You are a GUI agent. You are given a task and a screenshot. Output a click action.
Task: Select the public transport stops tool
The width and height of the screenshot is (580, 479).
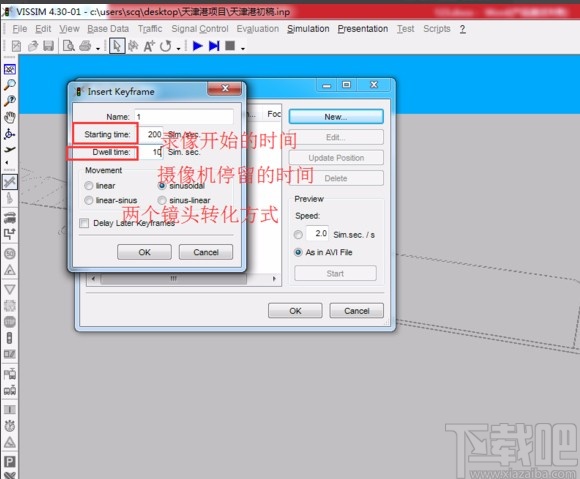tap(10, 374)
